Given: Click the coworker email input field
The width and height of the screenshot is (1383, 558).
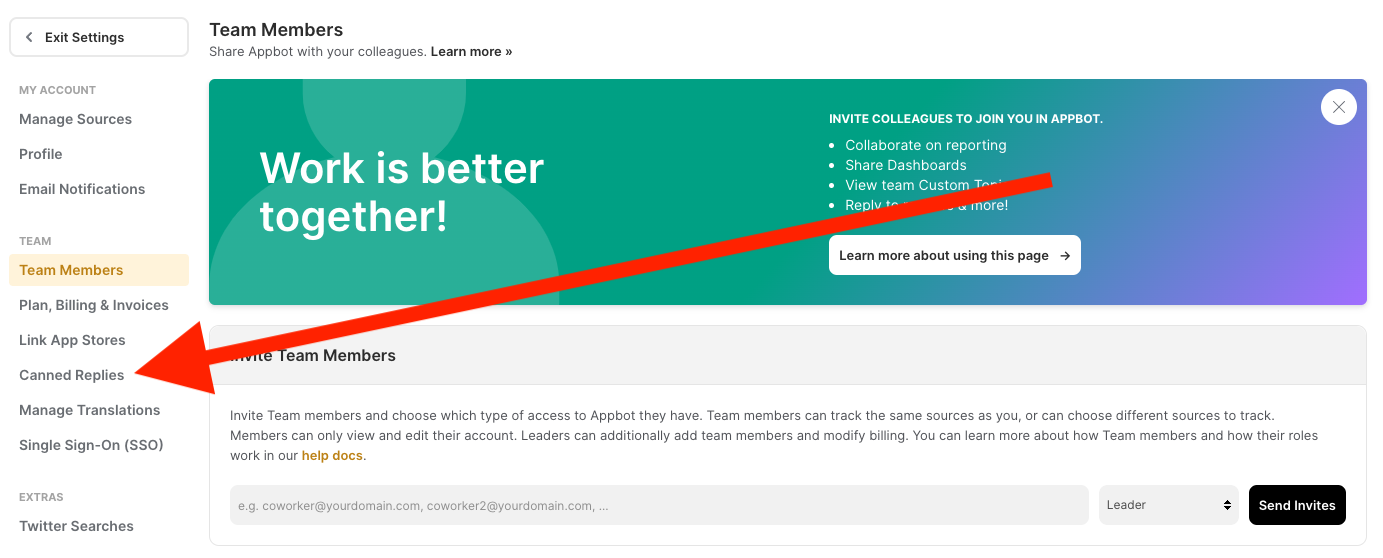Looking at the screenshot, I should [659, 505].
